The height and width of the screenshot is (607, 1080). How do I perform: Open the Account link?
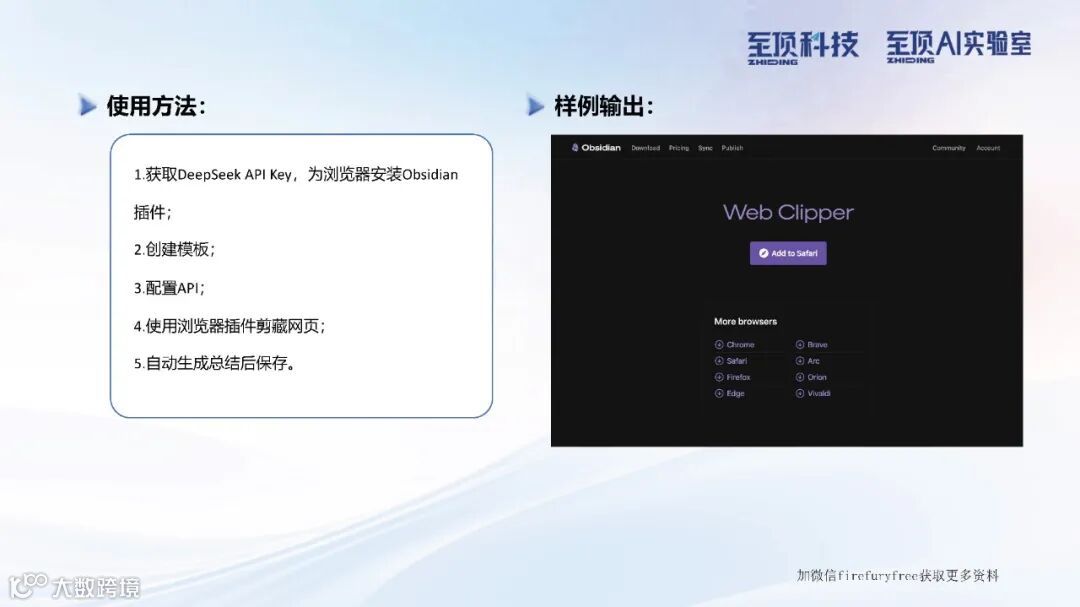tap(988, 148)
